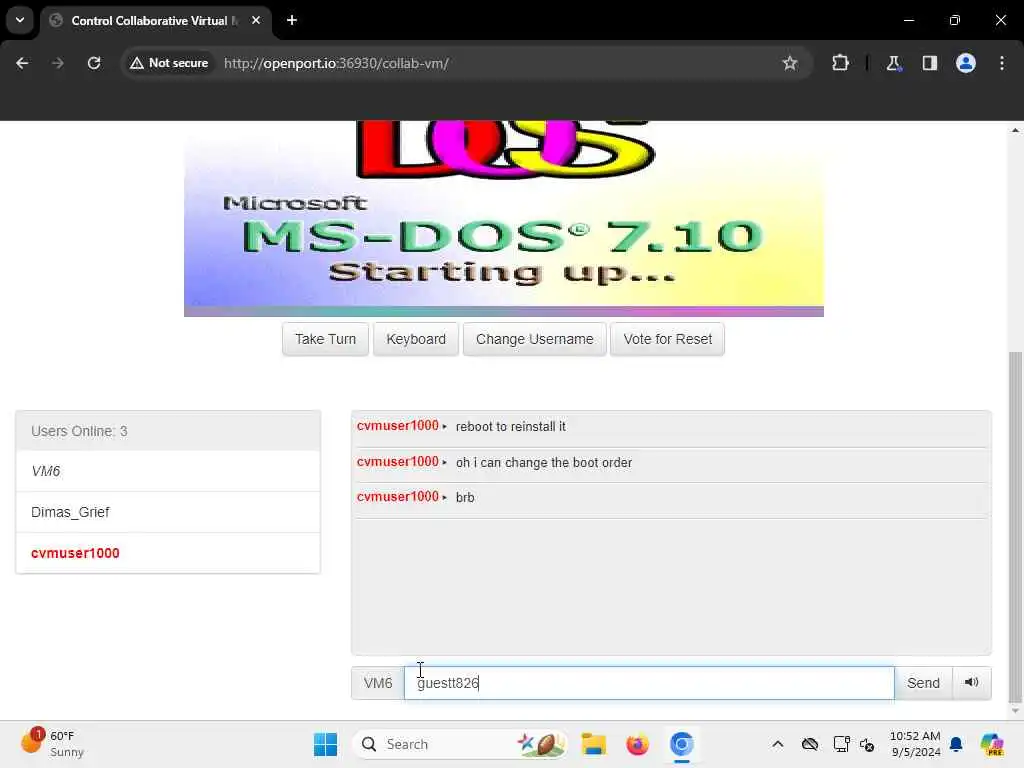Click the browser forward arrow
Image resolution: width=1024 pixels, height=768 pixels.
click(57, 63)
